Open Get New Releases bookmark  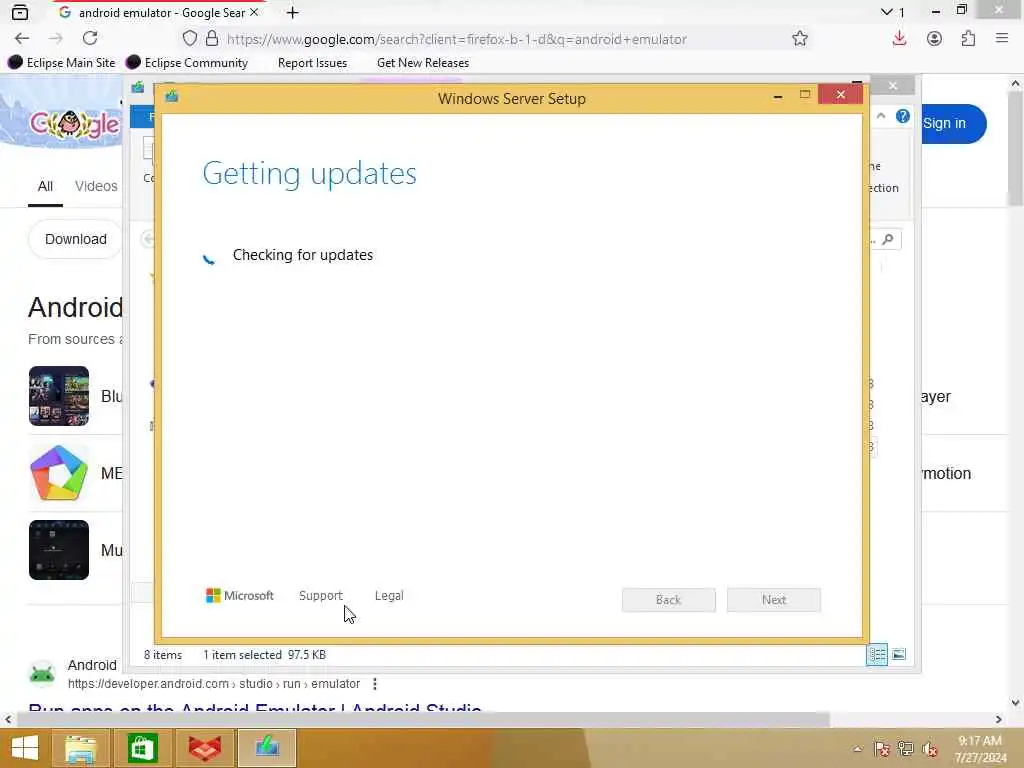click(x=423, y=63)
